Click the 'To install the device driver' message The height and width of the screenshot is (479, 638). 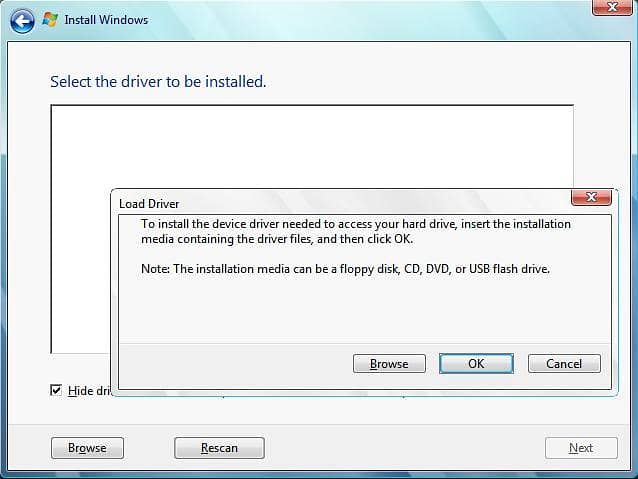click(356, 231)
